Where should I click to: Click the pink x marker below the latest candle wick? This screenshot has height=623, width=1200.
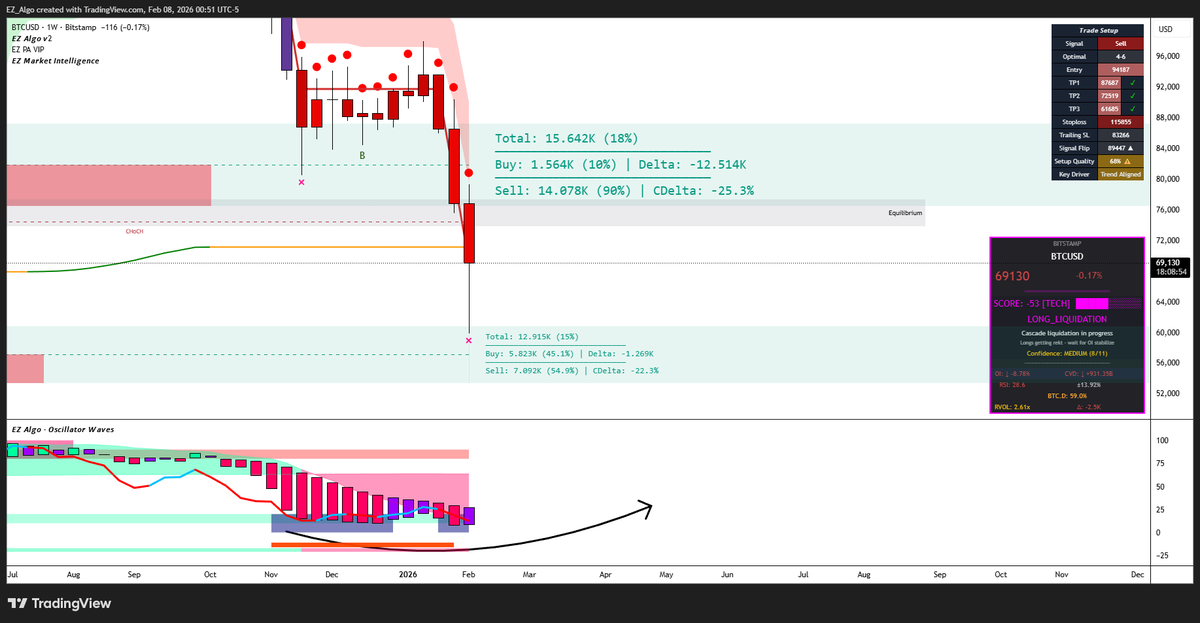click(x=469, y=341)
